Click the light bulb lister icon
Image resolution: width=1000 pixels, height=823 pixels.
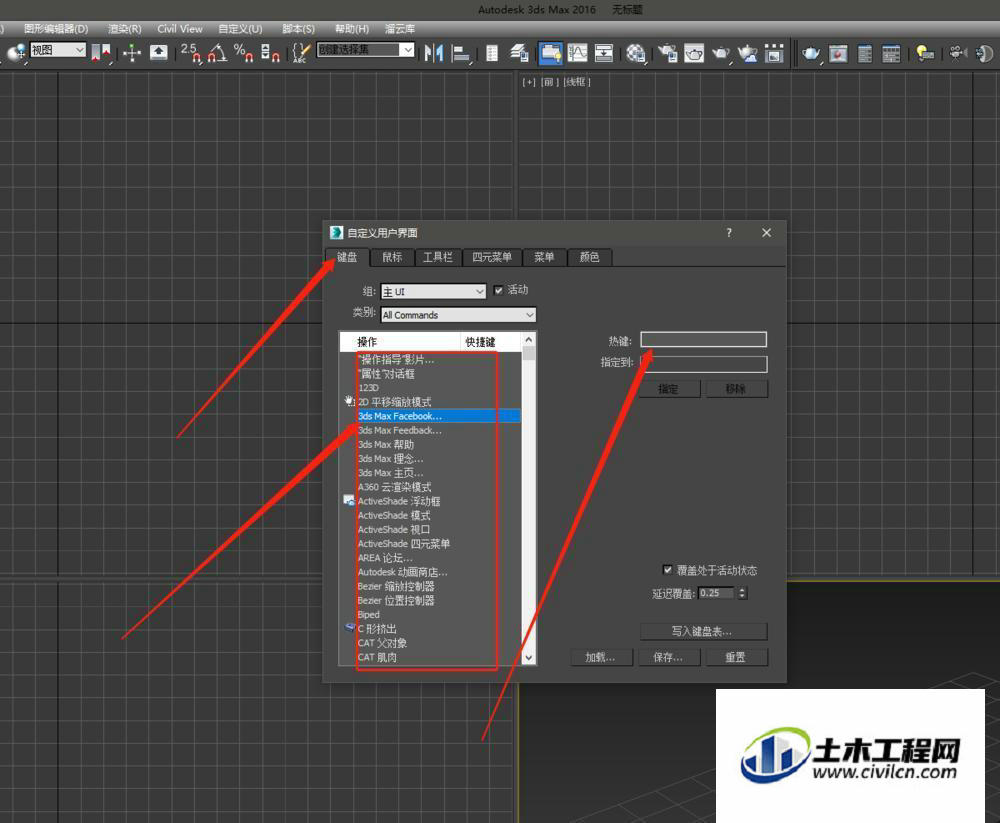(924, 53)
